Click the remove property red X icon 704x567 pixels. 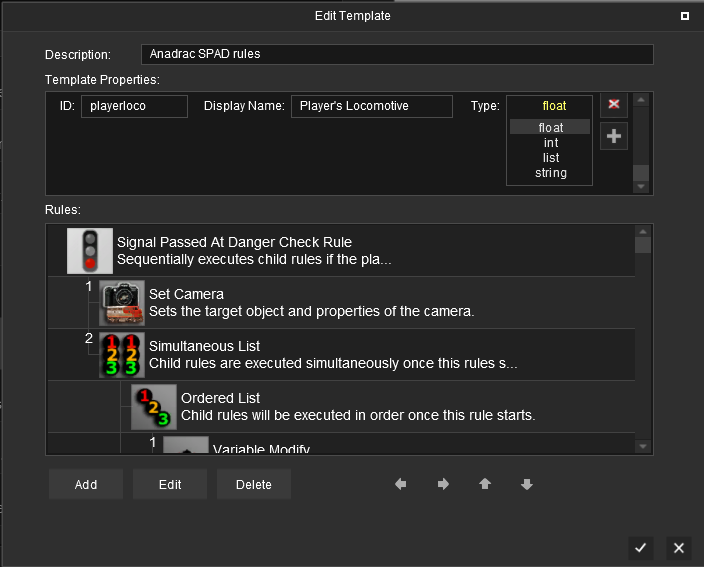[x=614, y=105]
